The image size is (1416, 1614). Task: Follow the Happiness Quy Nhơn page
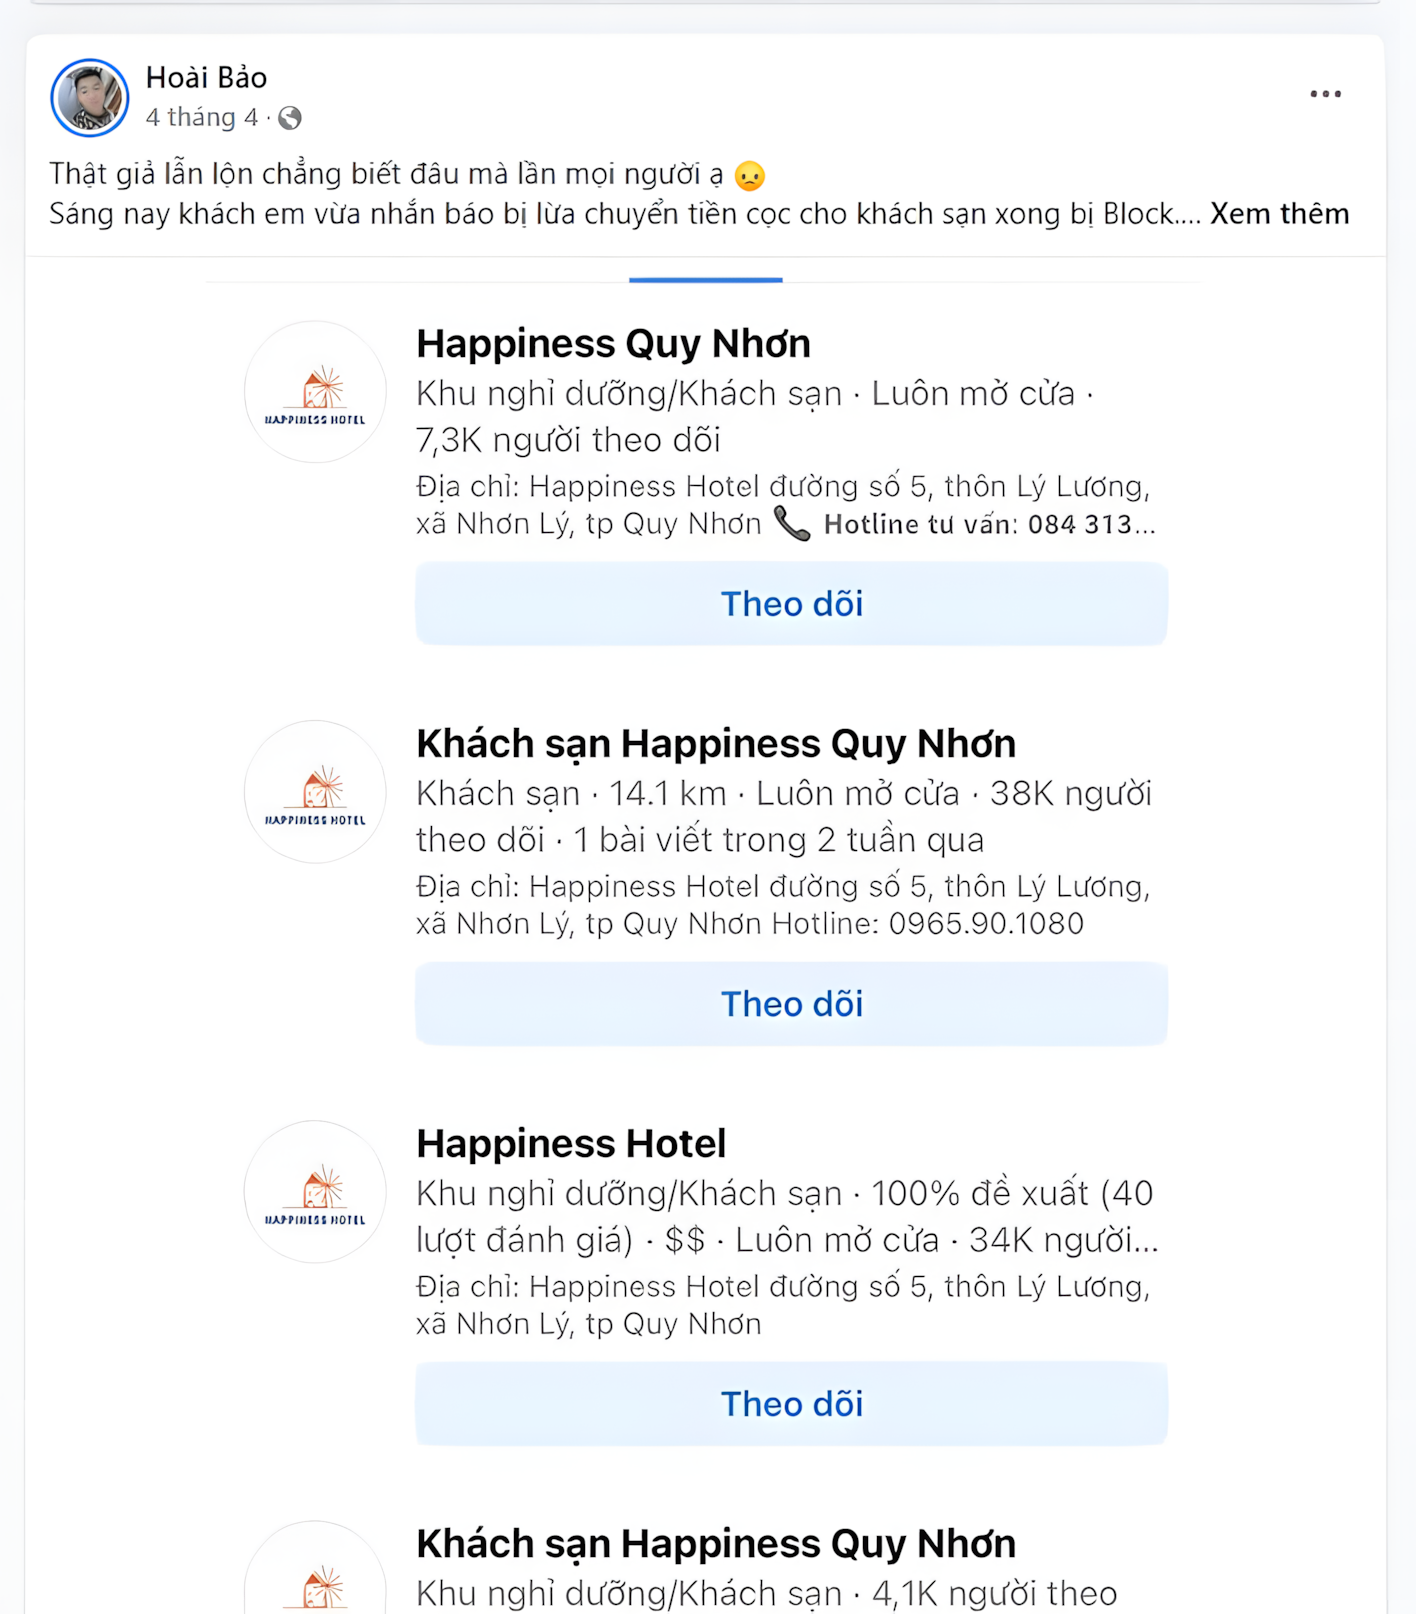point(792,604)
